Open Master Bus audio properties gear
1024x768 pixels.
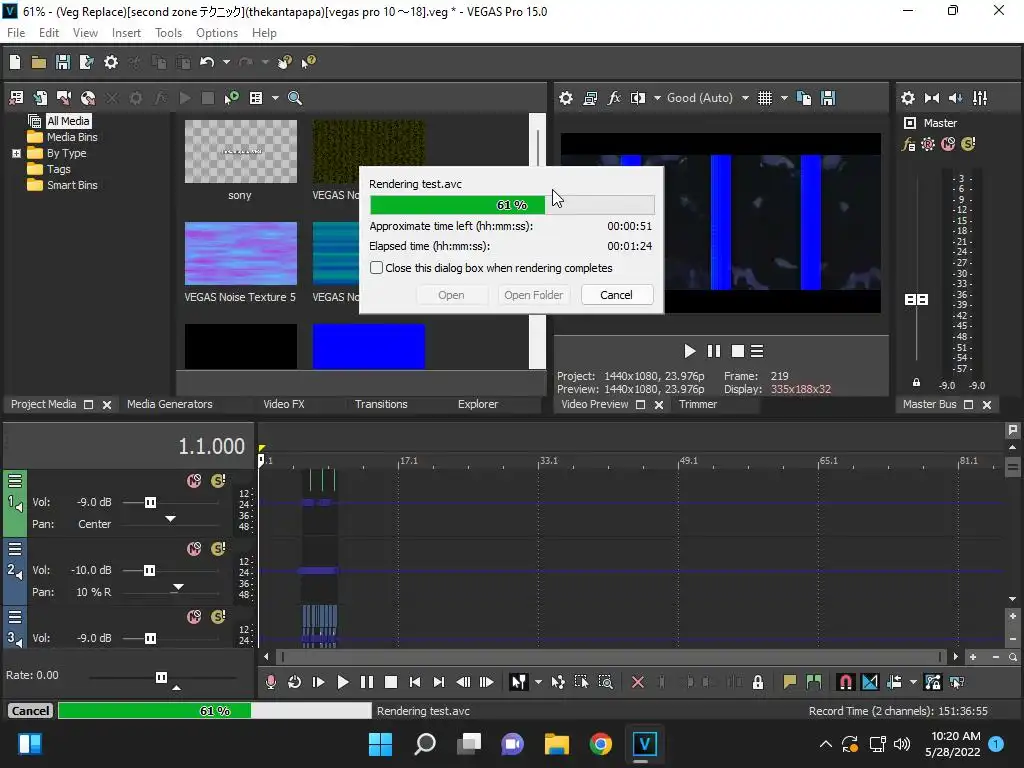pyautogui.click(x=908, y=98)
